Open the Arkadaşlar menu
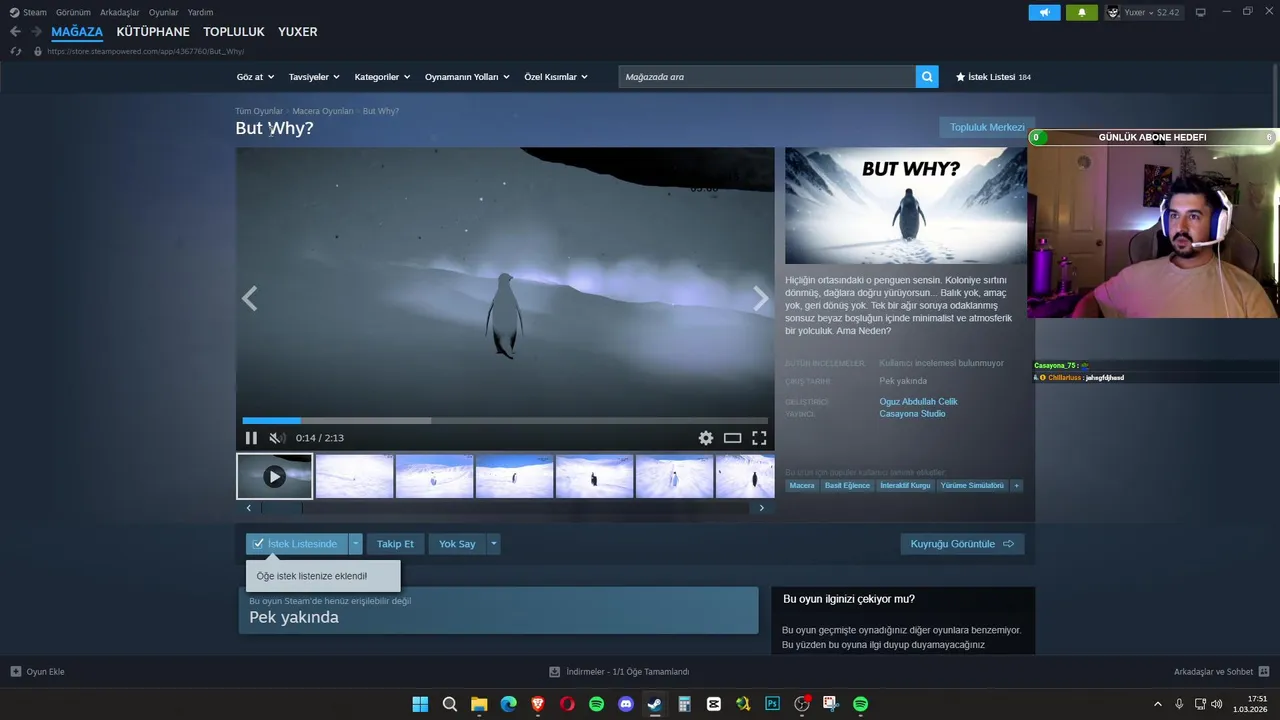This screenshot has height=720, width=1280. 120,12
